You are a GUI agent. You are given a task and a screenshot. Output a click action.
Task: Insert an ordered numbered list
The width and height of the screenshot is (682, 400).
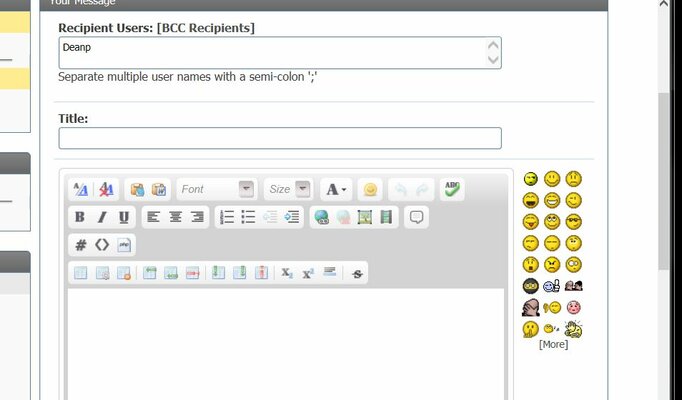pyautogui.click(x=227, y=217)
